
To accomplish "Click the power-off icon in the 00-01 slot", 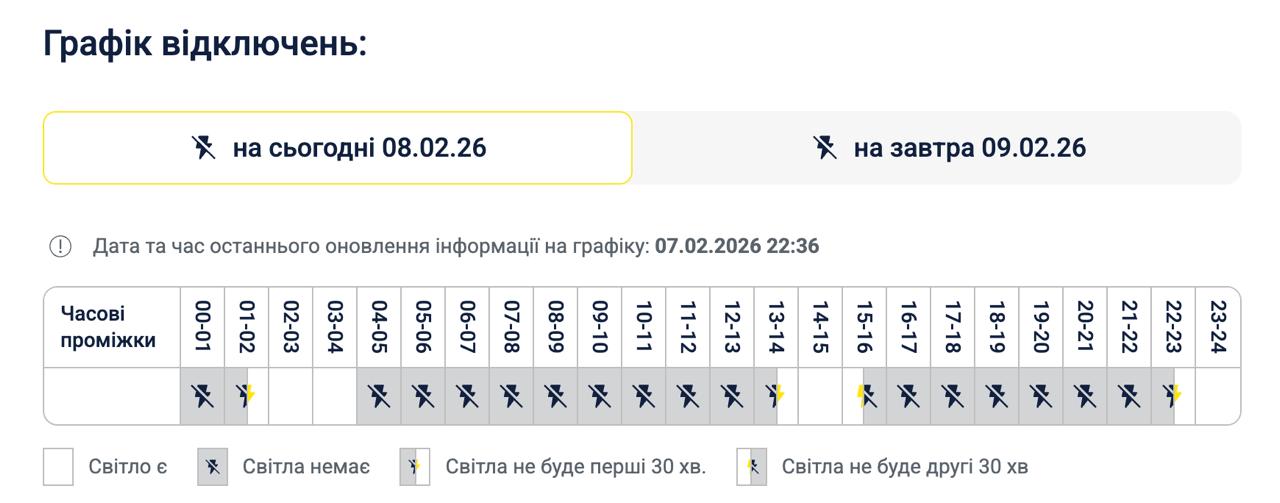I will (x=203, y=396).
